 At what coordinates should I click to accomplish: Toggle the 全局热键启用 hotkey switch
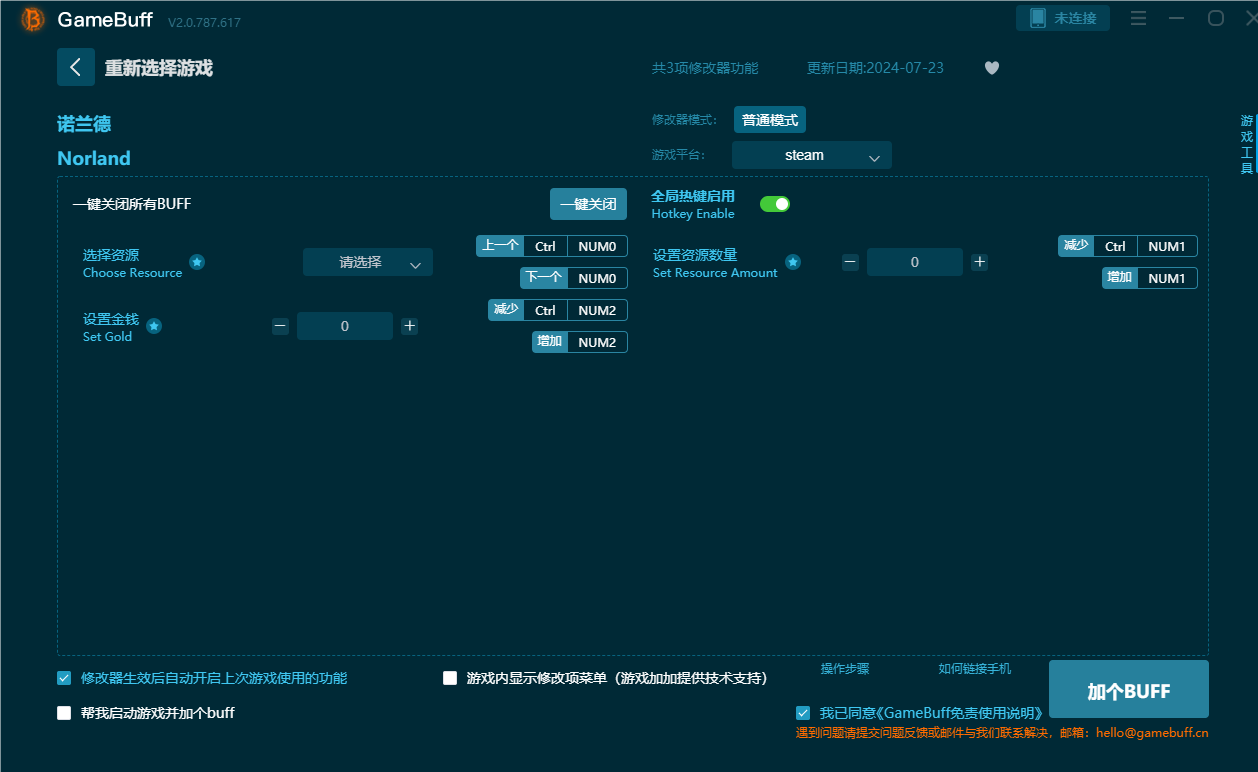(775, 204)
